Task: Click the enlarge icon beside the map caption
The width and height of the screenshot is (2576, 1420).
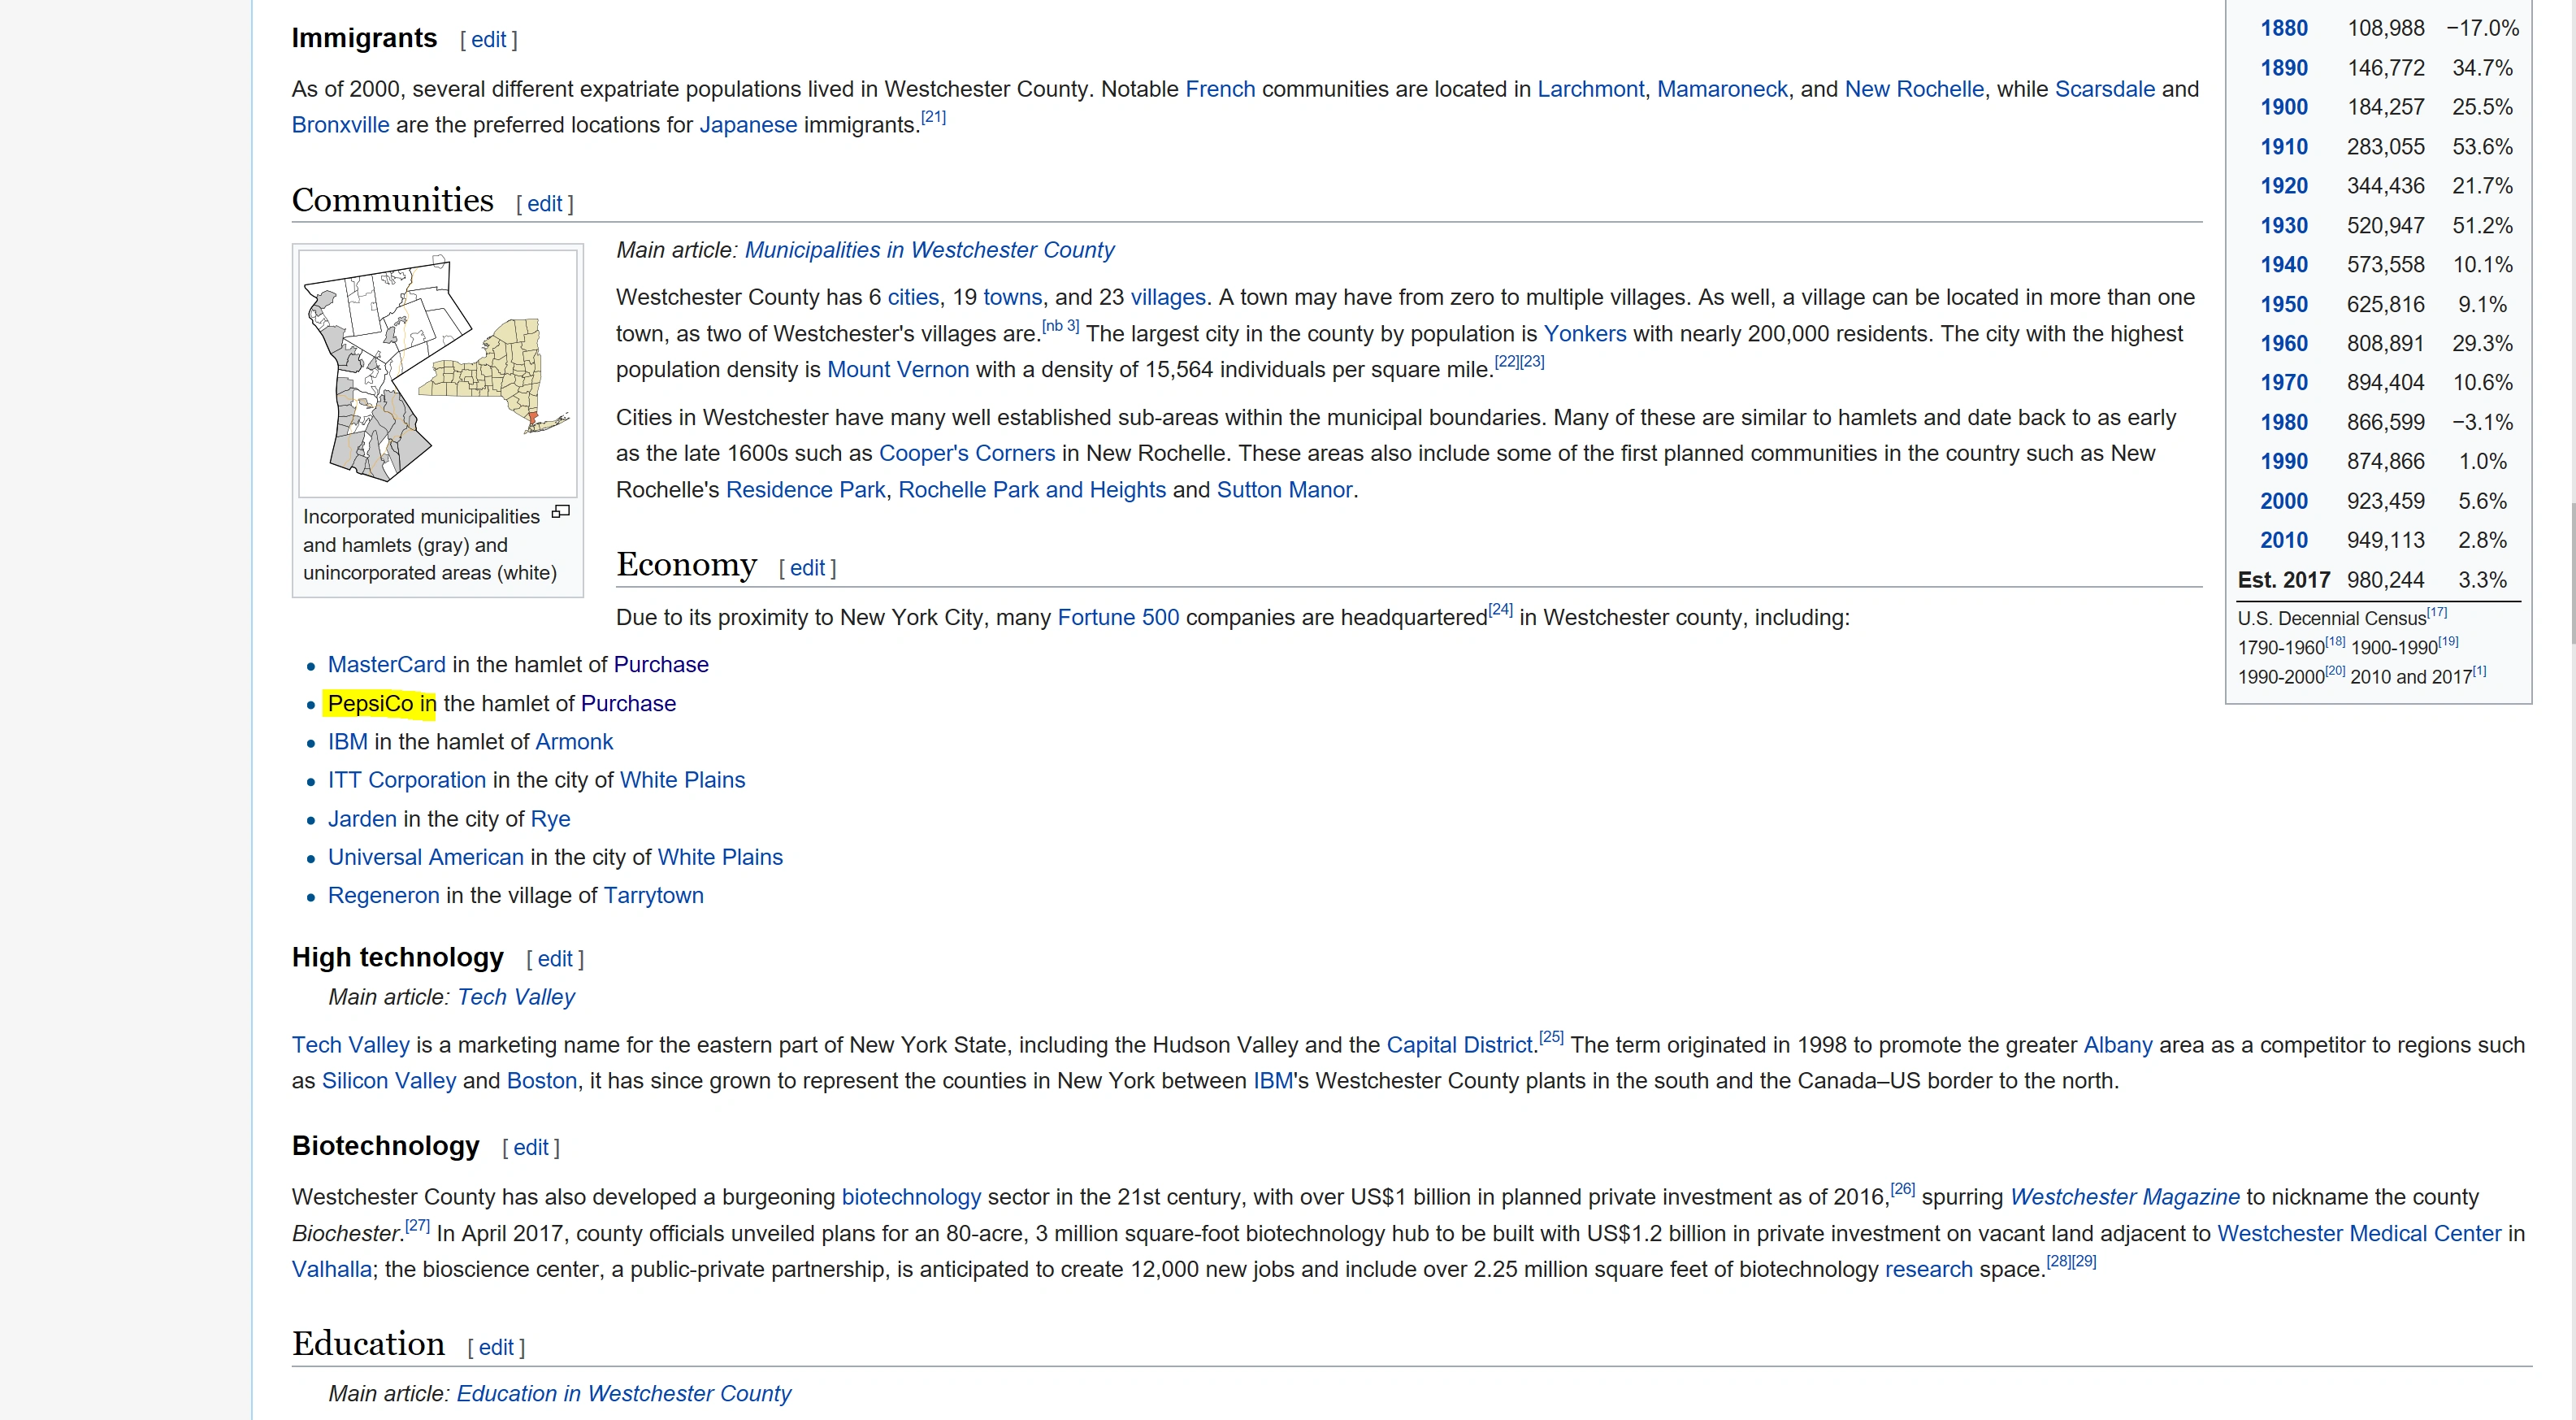Action: pyautogui.click(x=561, y=512)
